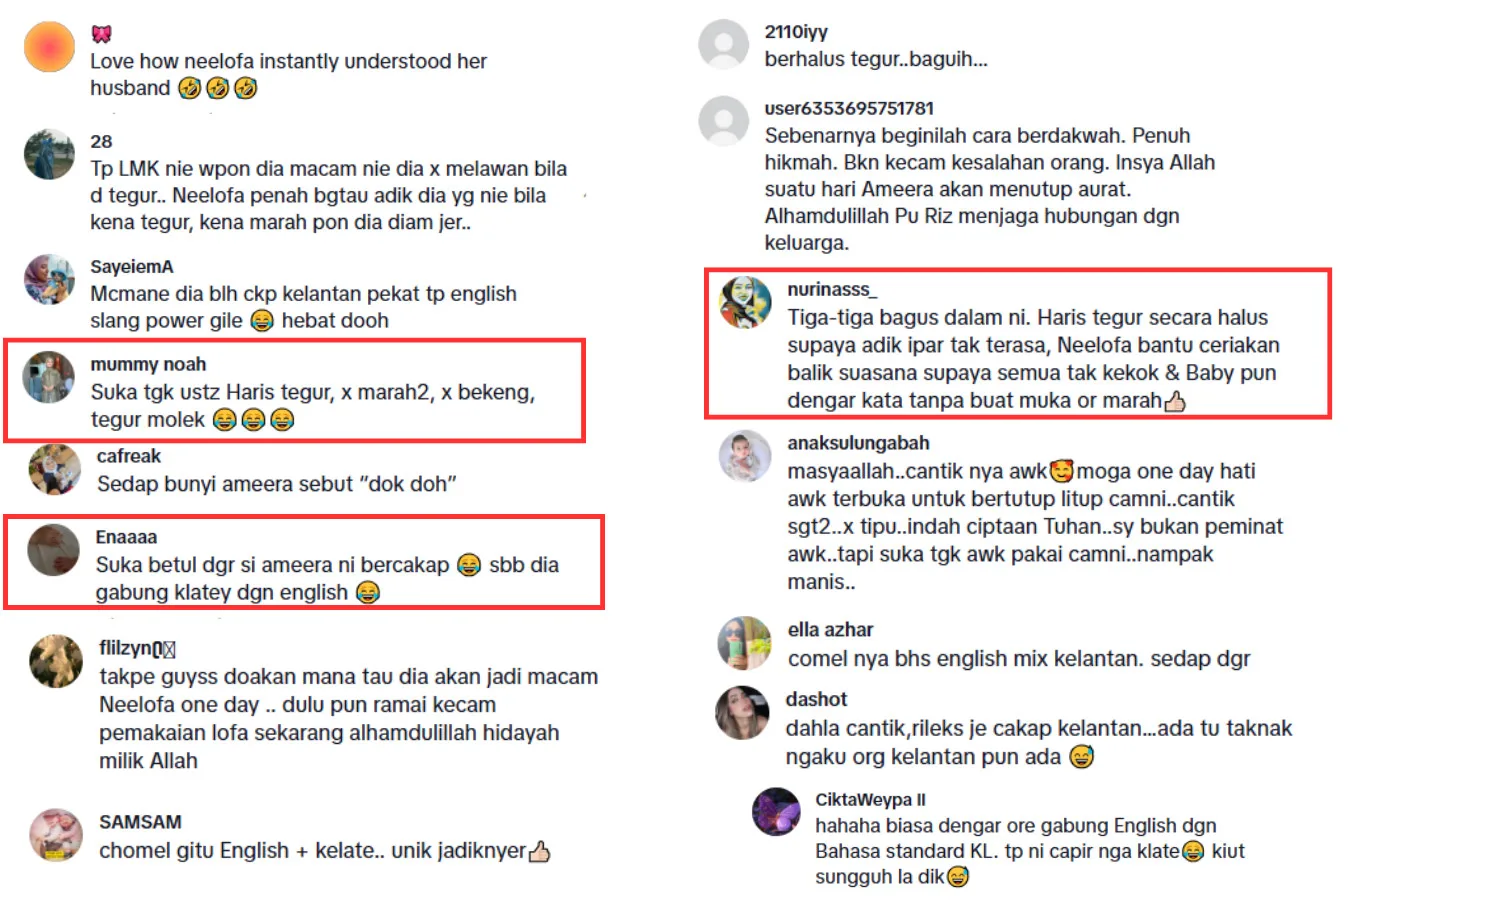Click 2110iyy's gray default avatar
The height and width of the screenshot is (900, 1500).
coord(724,44)
